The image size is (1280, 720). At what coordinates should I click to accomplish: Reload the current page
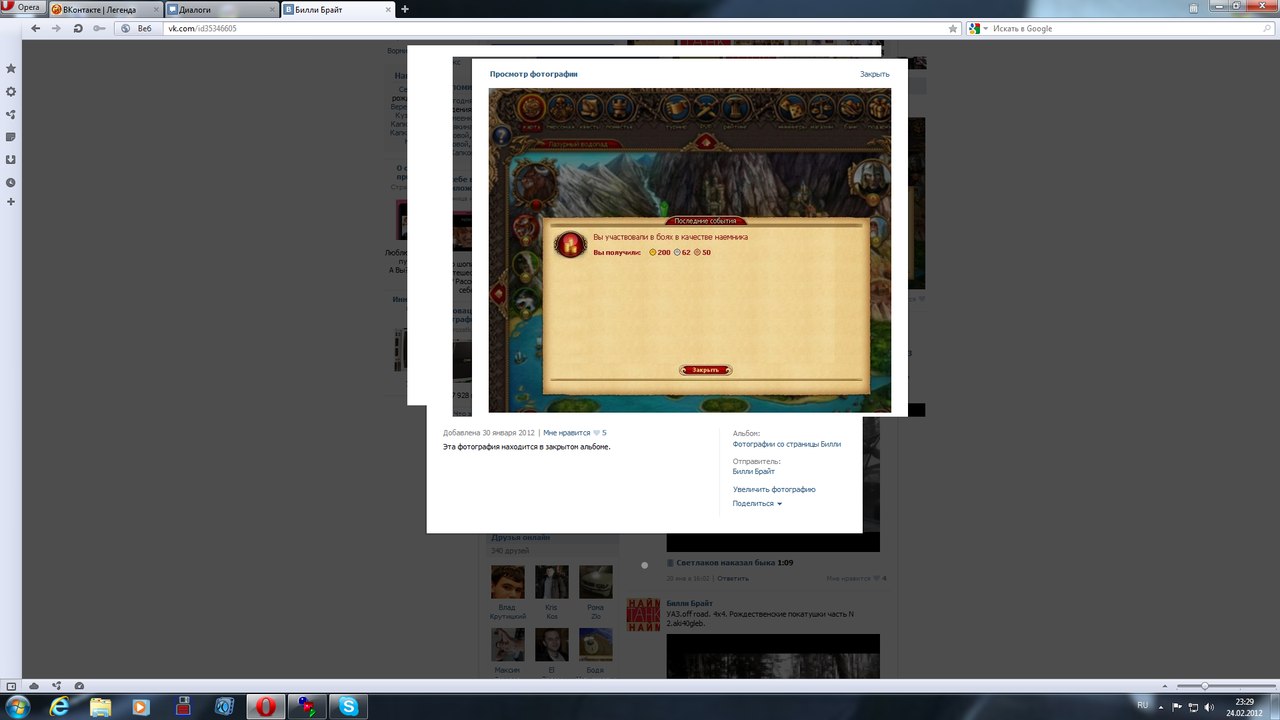[x=79, y=28]
